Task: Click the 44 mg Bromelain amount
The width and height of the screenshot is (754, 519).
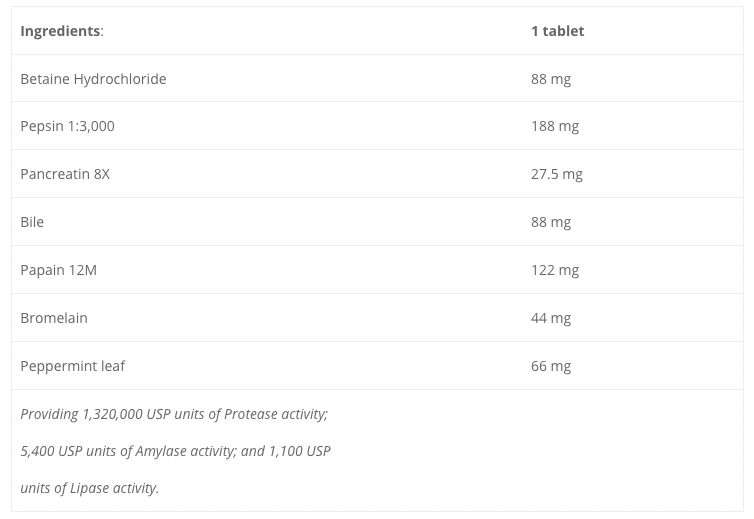Action: (x=551, y=318)
